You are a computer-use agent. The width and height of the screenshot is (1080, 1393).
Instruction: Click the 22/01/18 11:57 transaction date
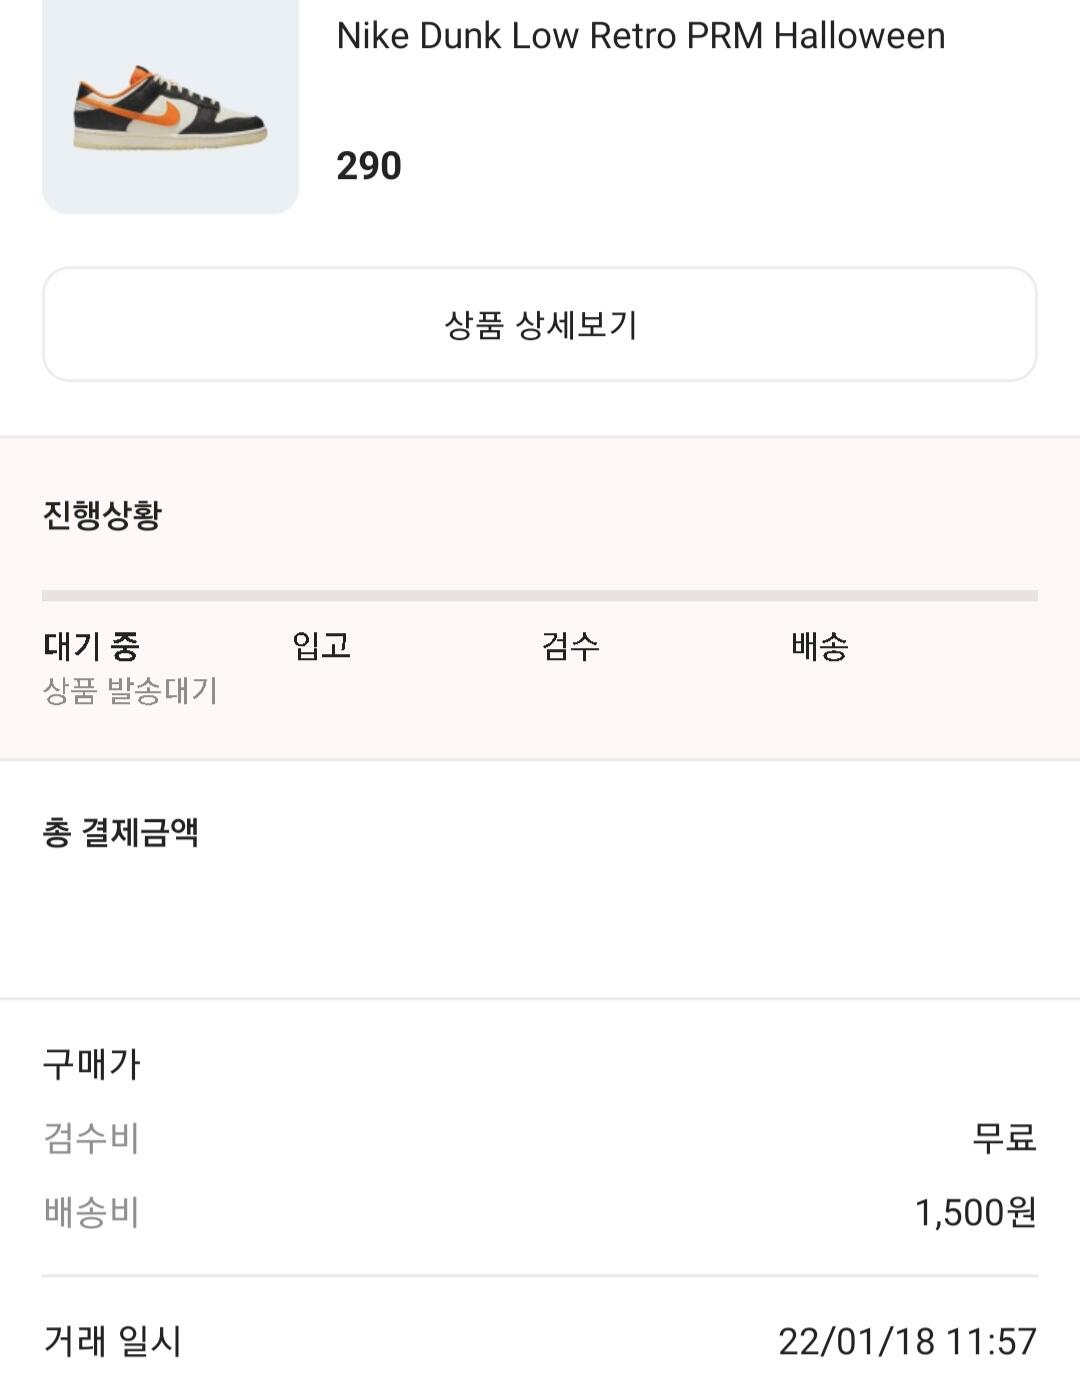[907, 1341]
